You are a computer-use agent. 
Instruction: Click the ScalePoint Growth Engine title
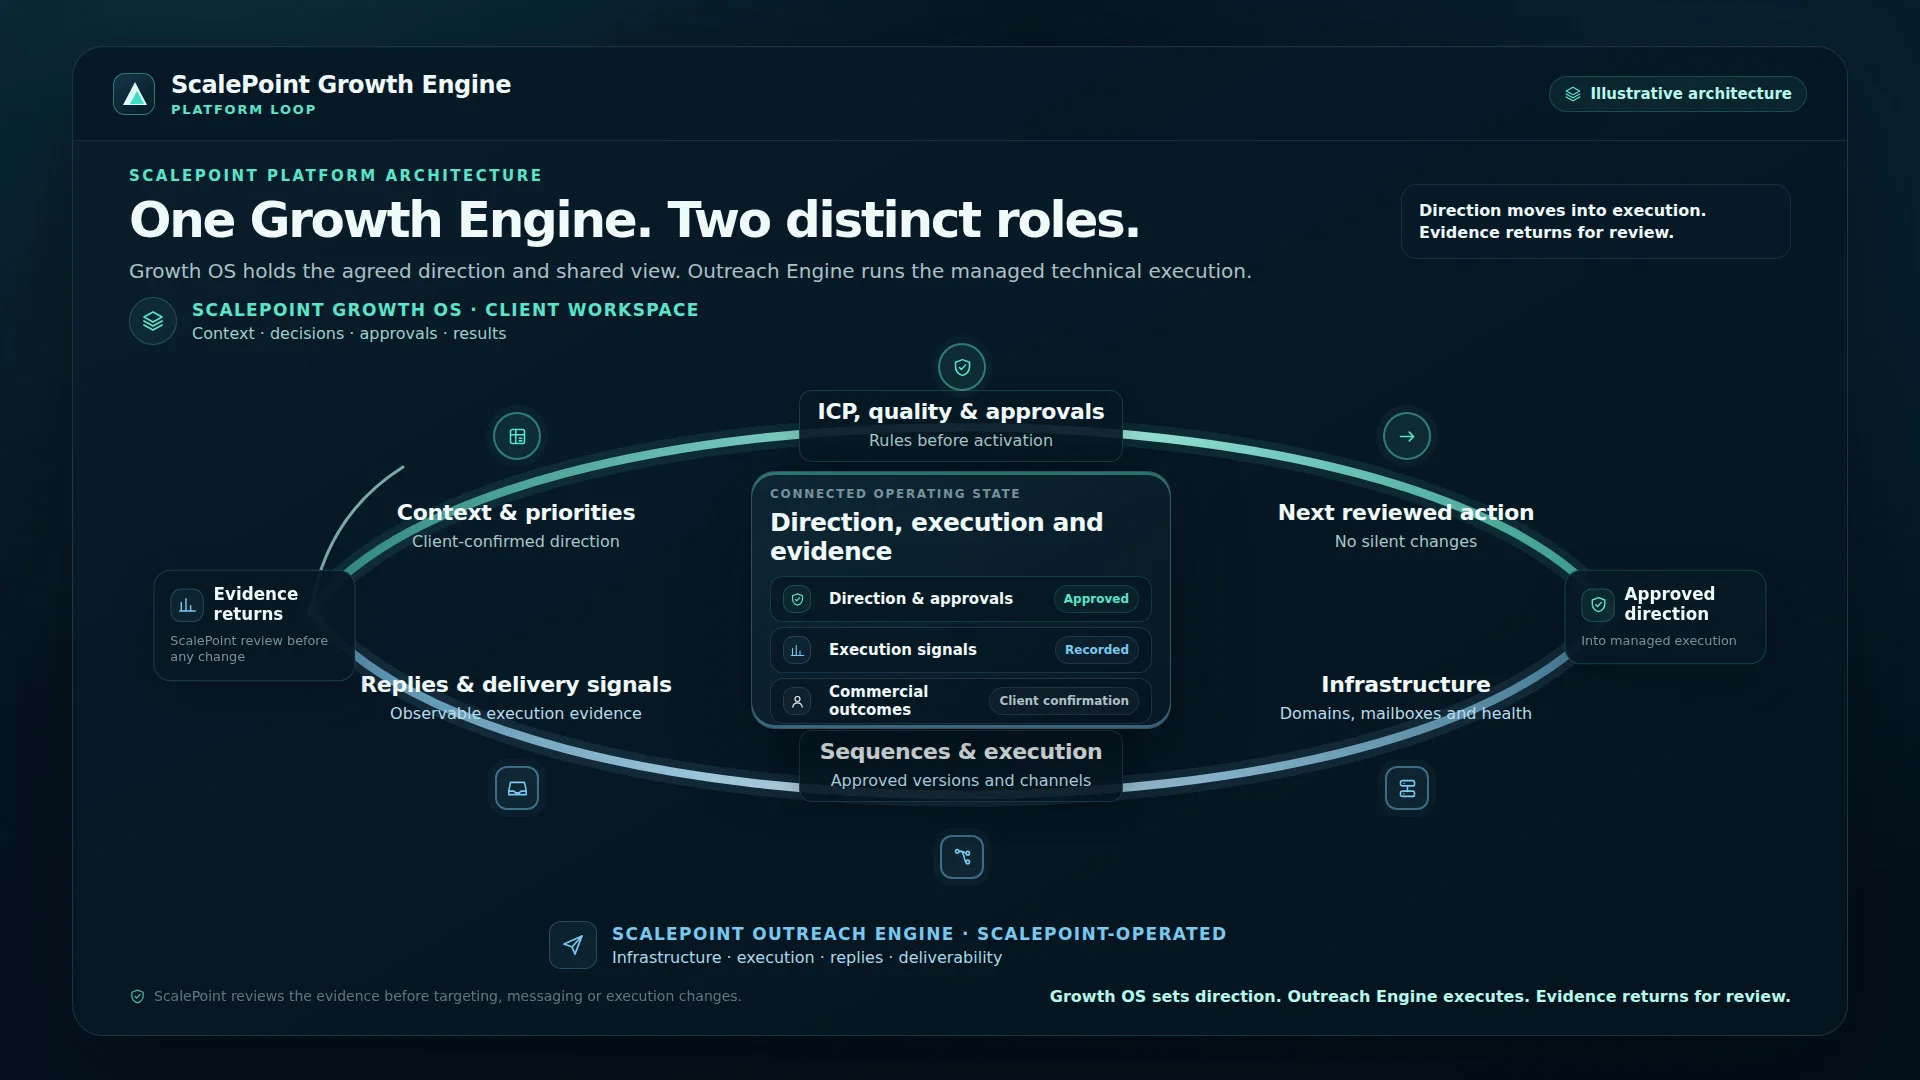point(341,84)
